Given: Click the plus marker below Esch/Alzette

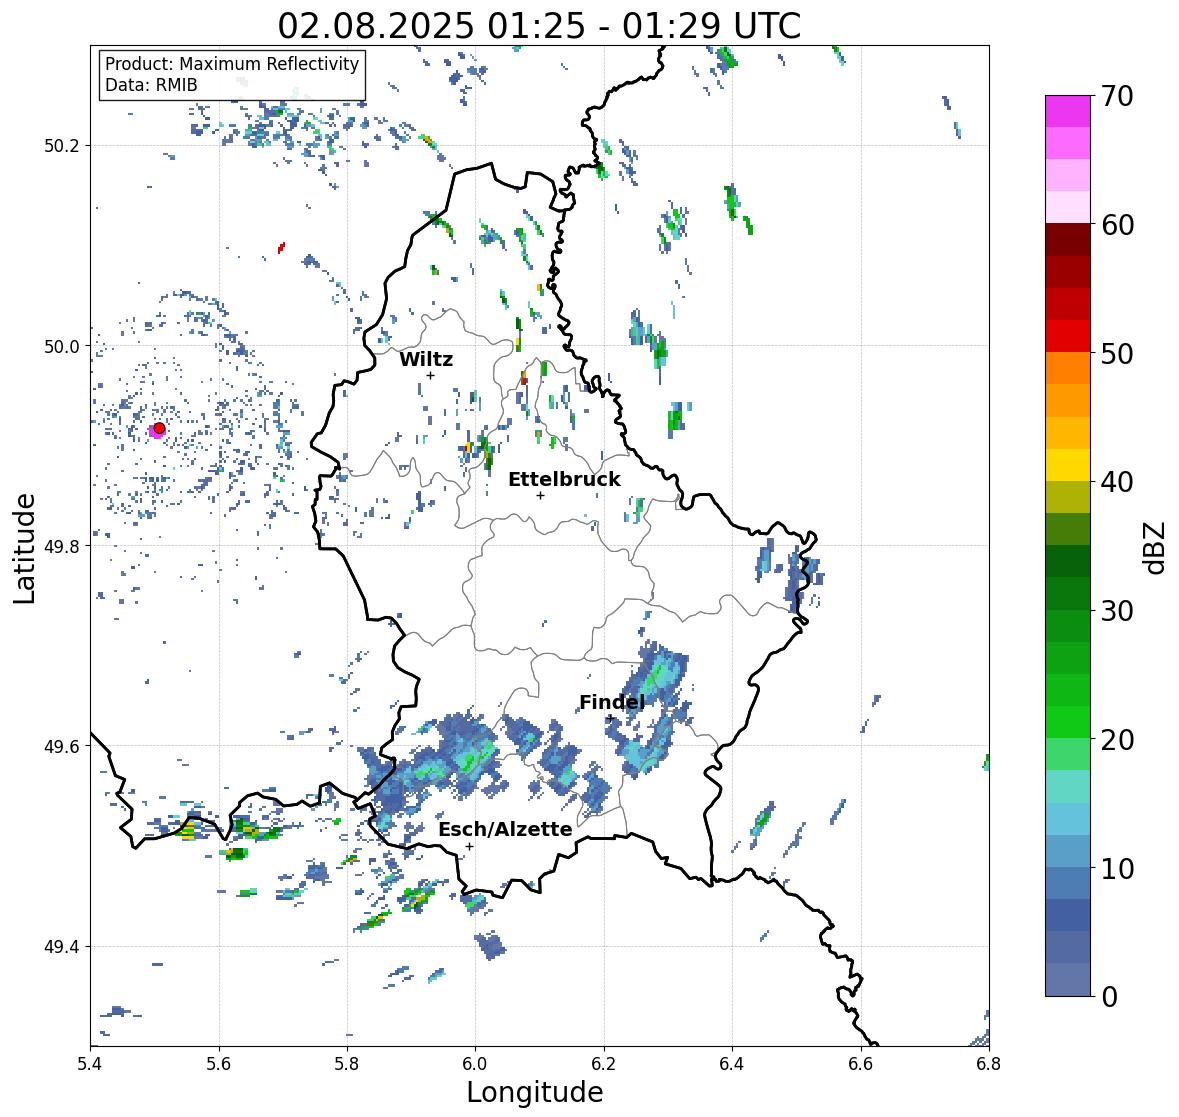Looking at the screenshot, I should (x=469, y=846).
